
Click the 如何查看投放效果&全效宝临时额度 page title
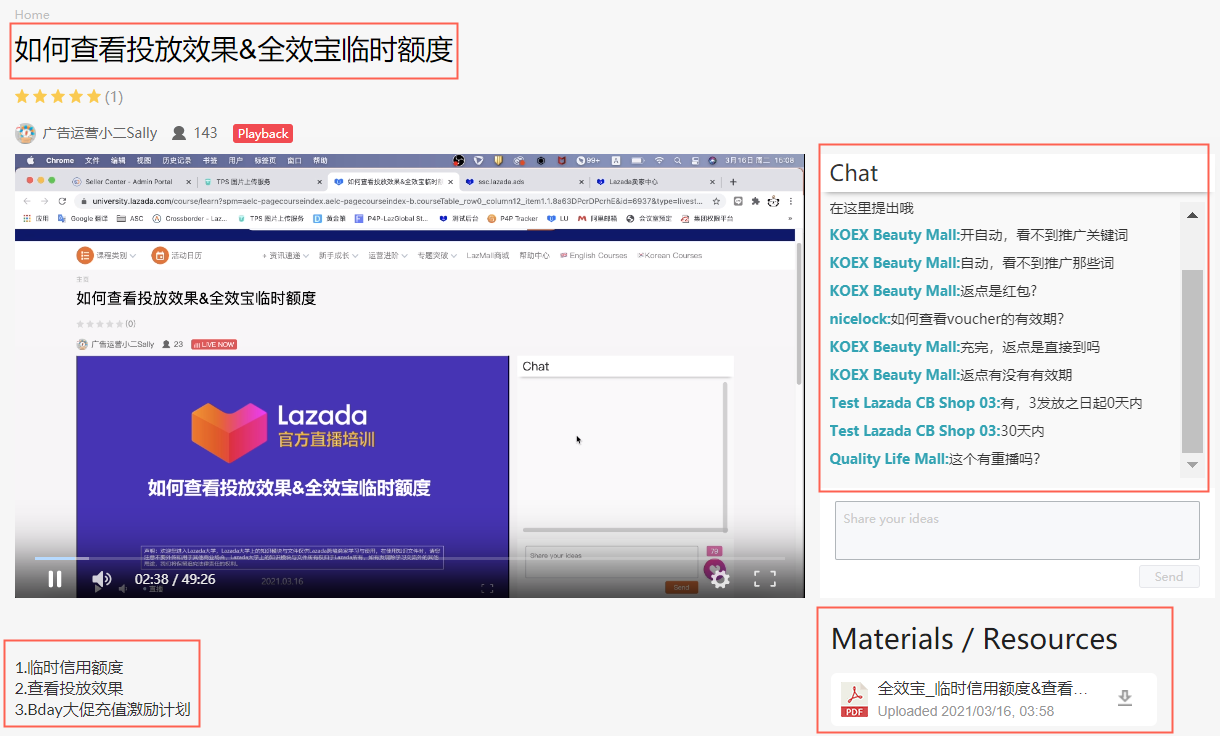point(234,50)
